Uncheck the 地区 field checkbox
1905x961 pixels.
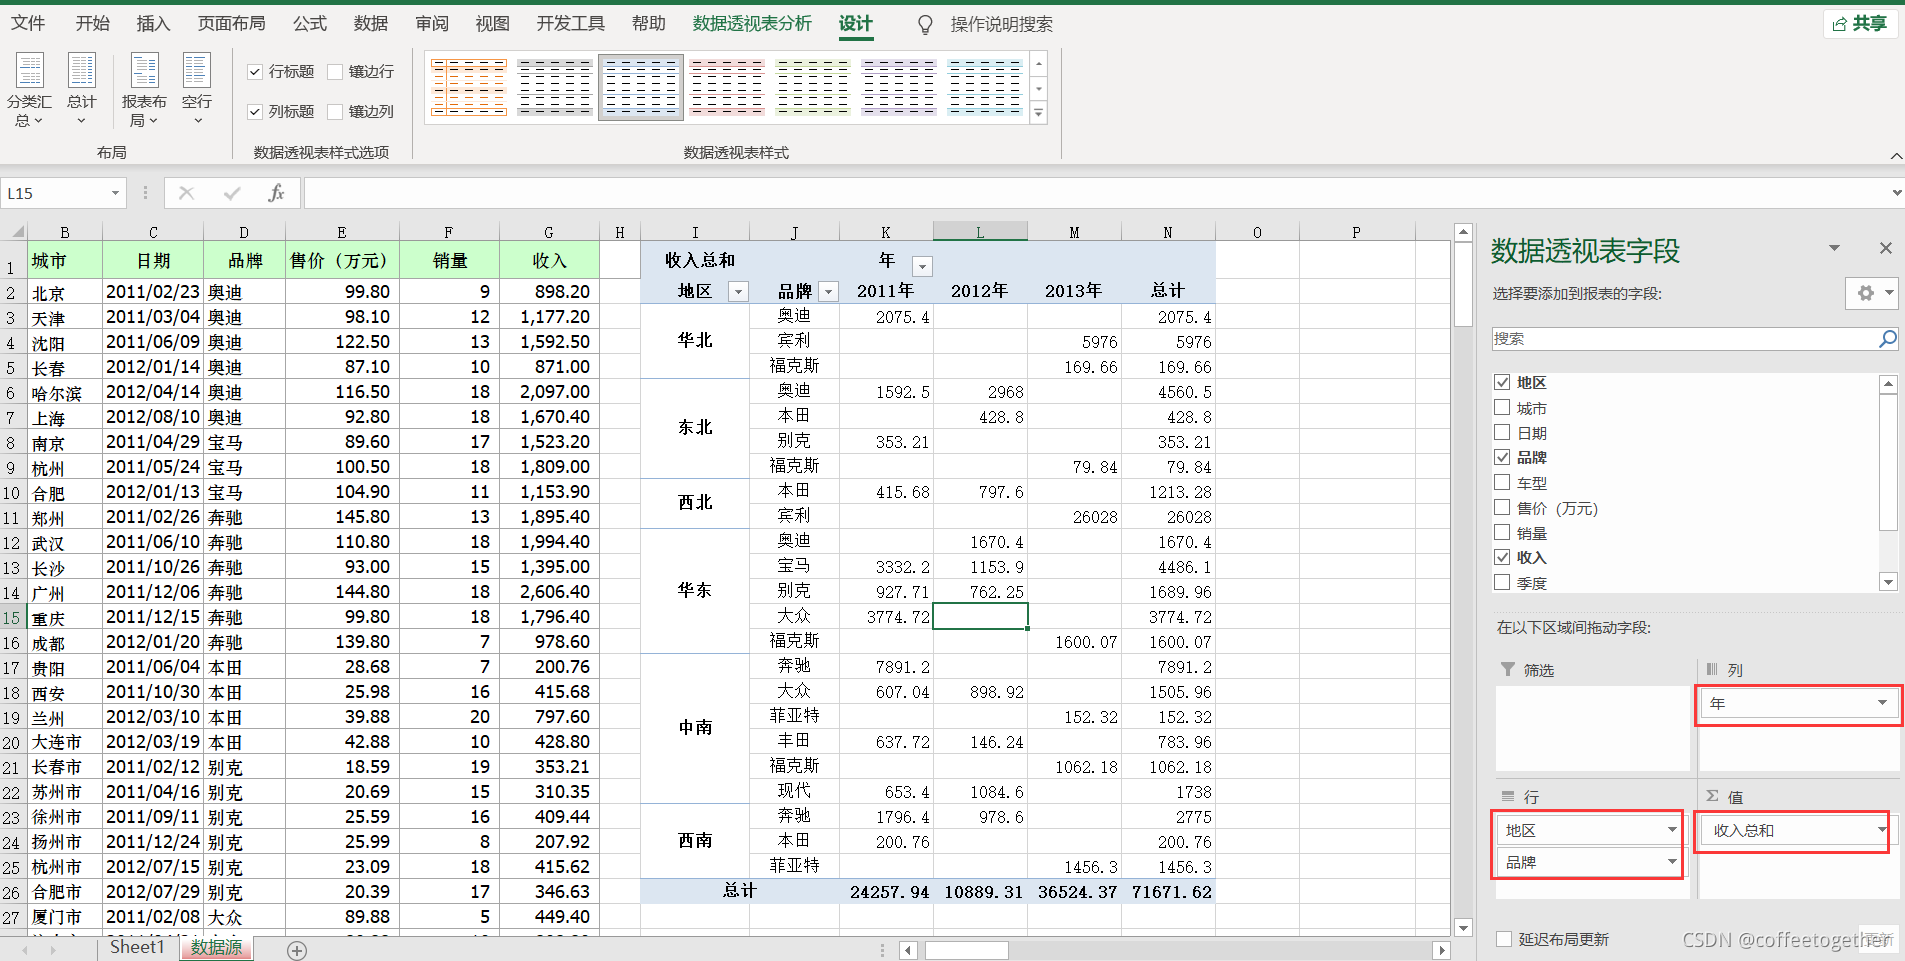1502,382
